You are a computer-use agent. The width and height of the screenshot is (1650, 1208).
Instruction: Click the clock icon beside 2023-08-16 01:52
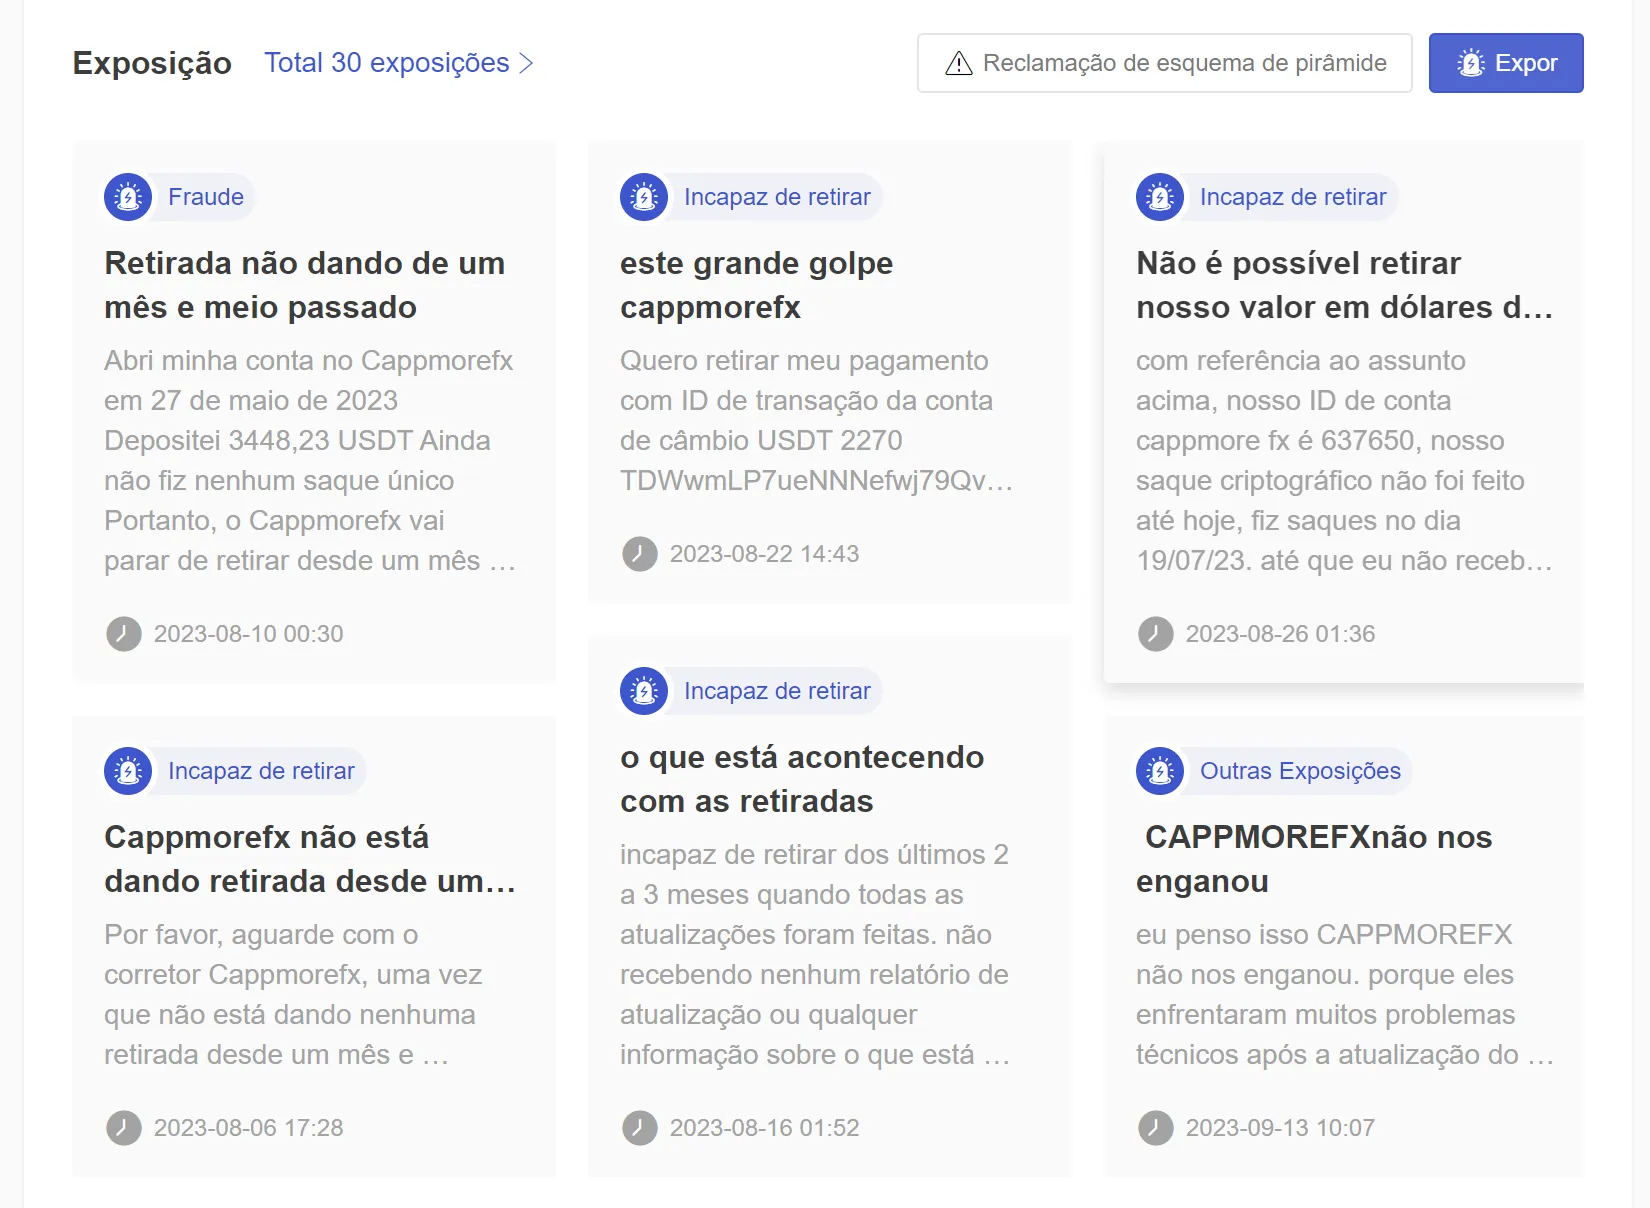click(x=640, y=1128)
